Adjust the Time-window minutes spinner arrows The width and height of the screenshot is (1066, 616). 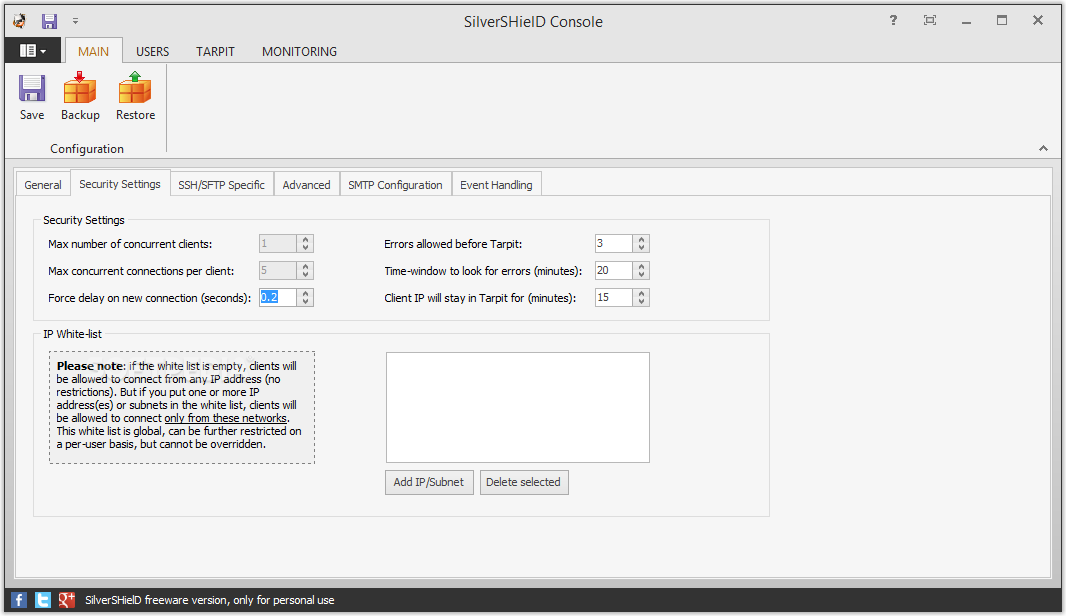pyautogui.click(x=642, y=271)
